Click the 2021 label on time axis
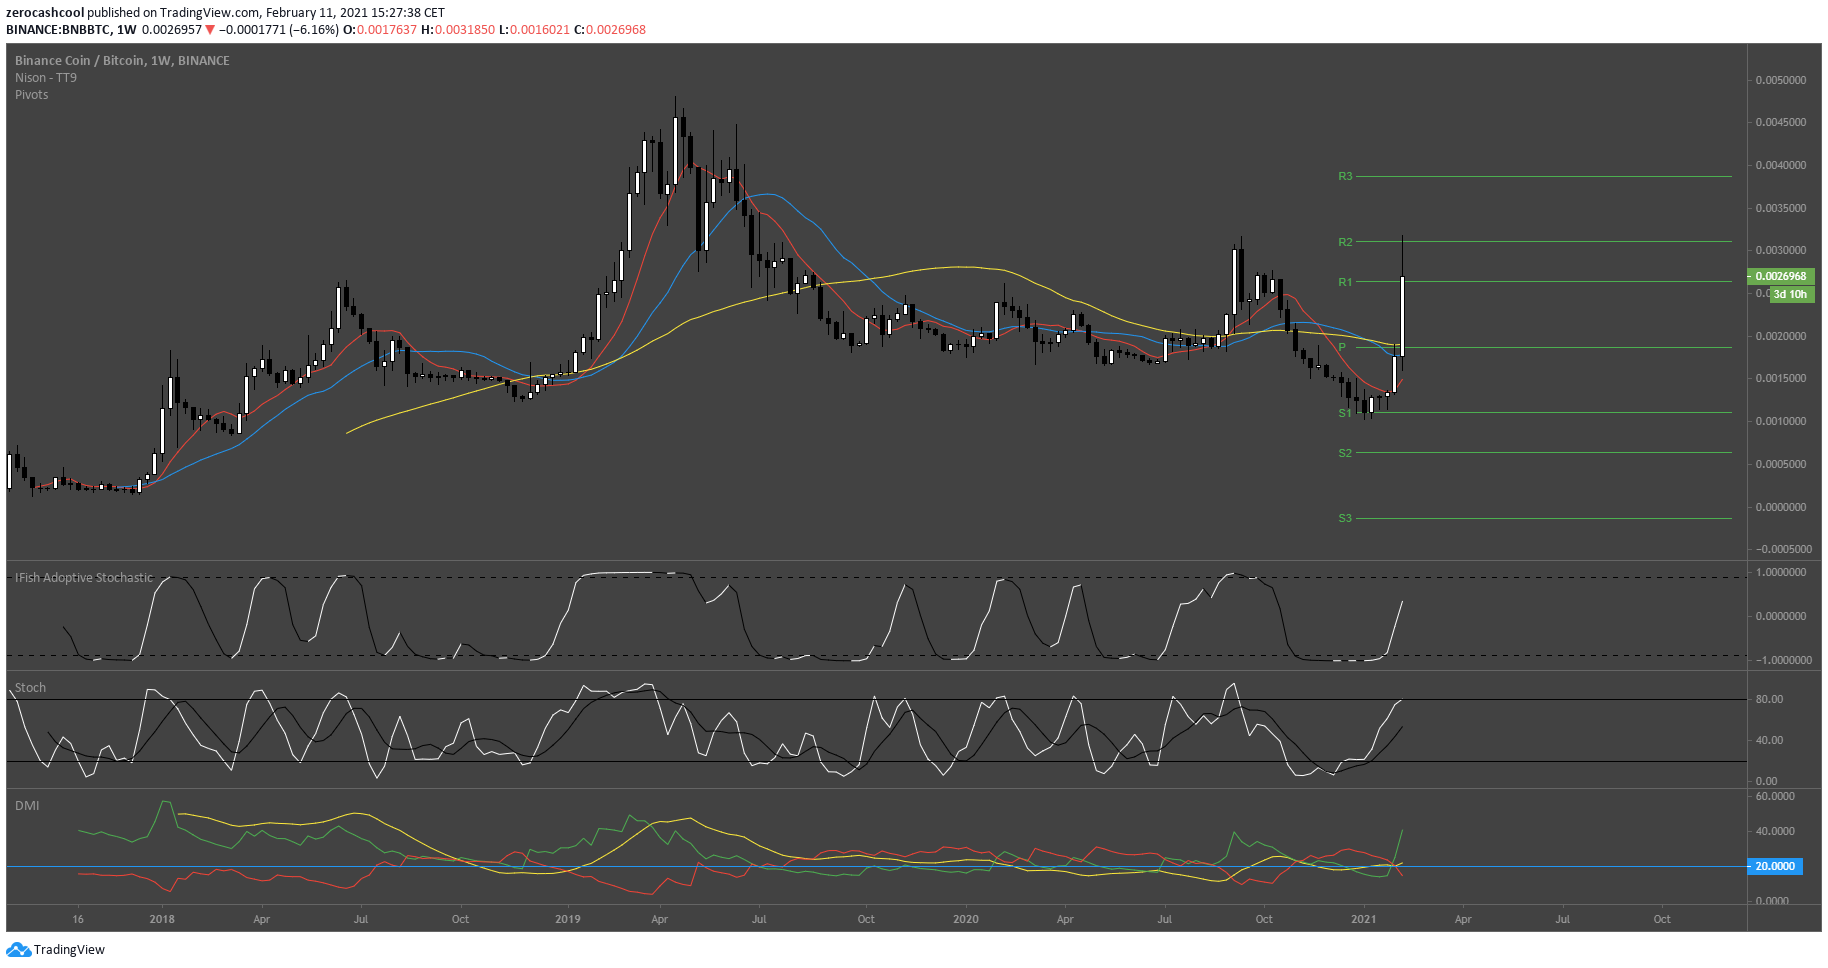The width and height of the screenshot is (1828, 968). point(1364,919)
